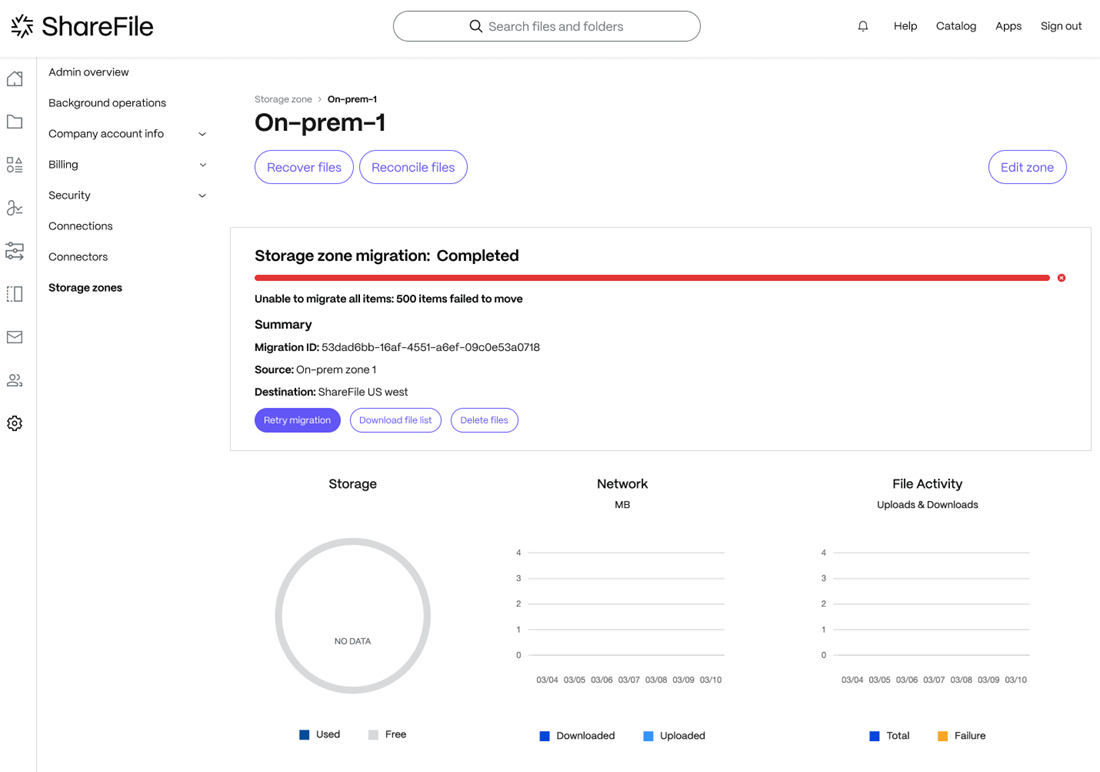Click Sign out

[x=1061, y=26]
